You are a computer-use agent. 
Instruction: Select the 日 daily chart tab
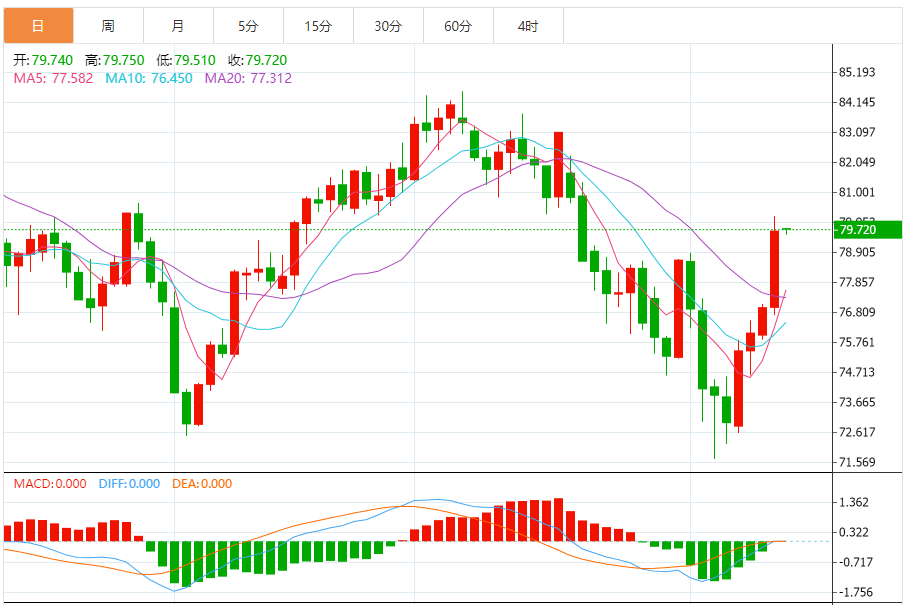[38, 25]
